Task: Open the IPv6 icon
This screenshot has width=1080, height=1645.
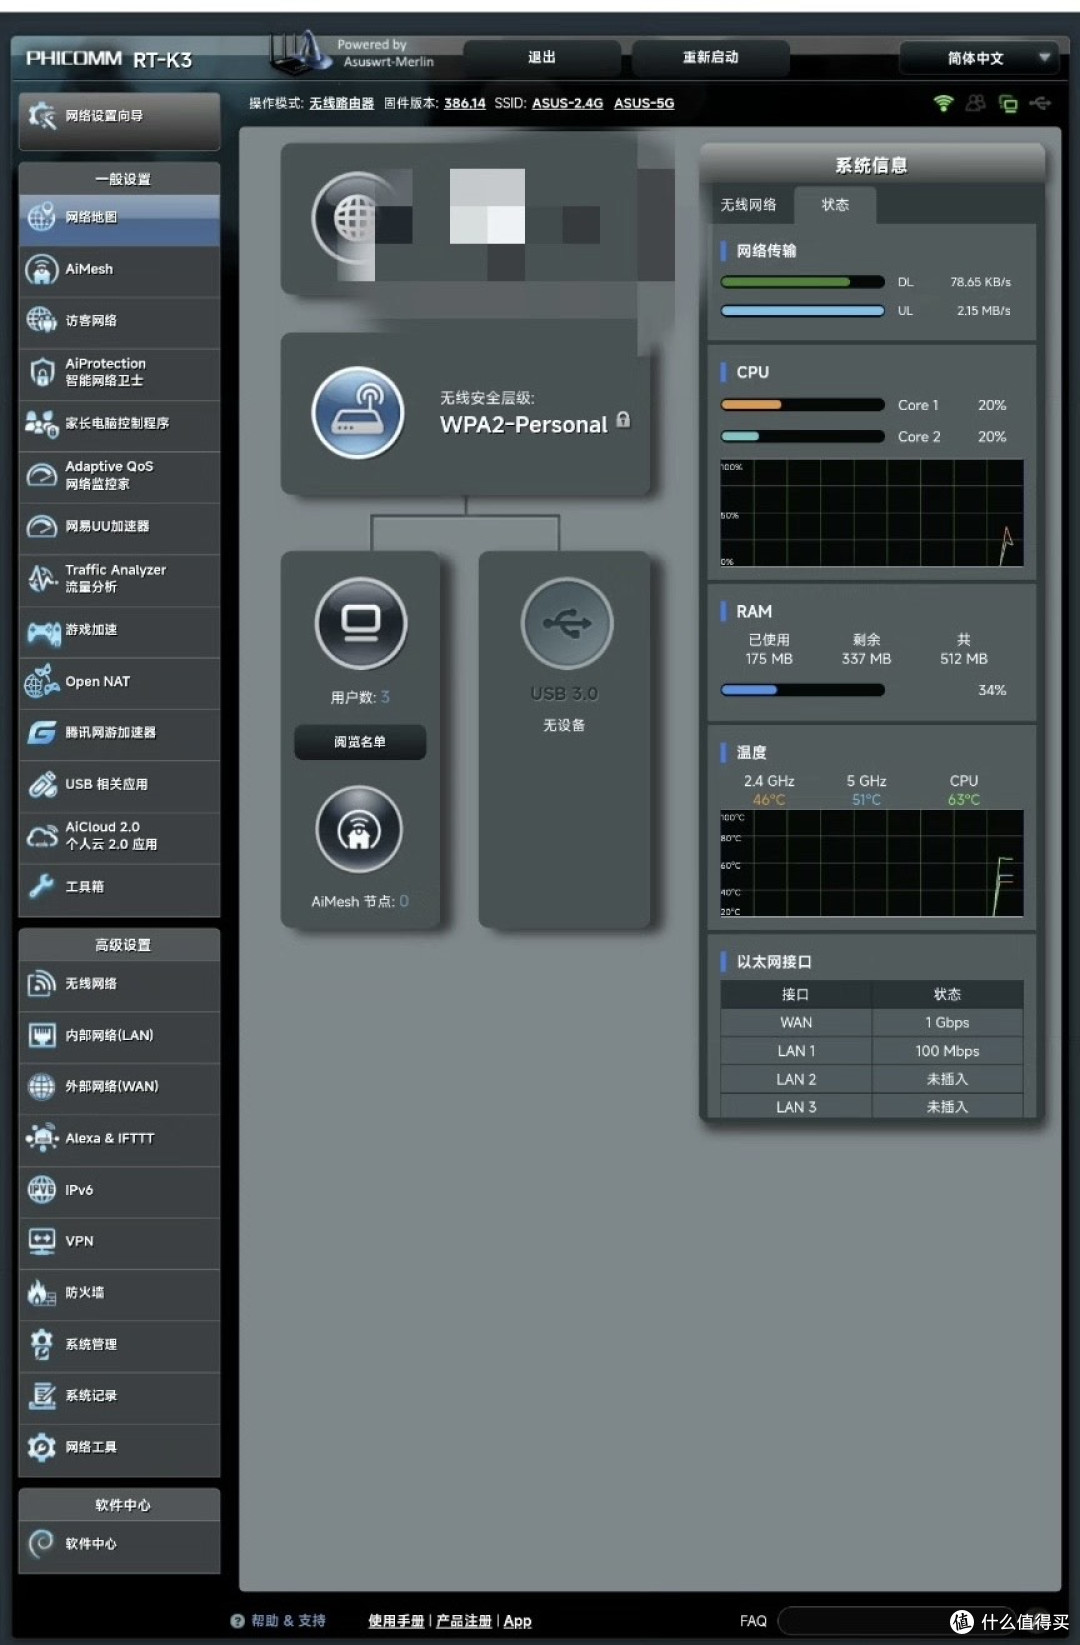Action: (41, 1190)
